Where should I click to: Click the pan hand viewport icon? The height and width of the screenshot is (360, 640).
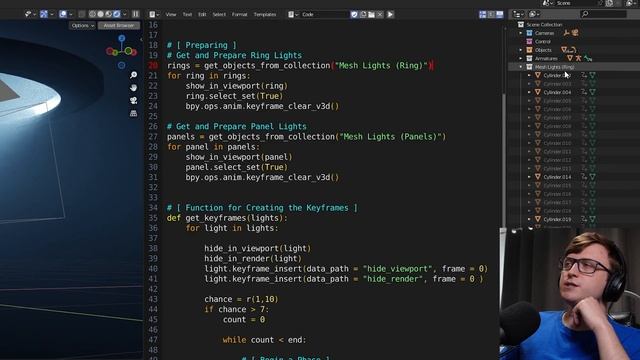[x=133, y=88]
